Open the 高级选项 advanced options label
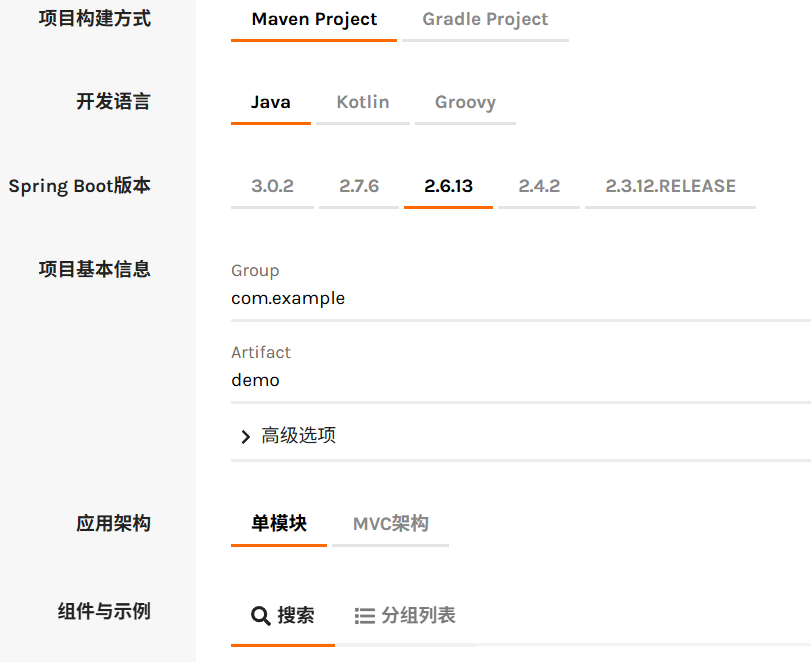The width and height of the screenshot is (811, 662). 298,435
